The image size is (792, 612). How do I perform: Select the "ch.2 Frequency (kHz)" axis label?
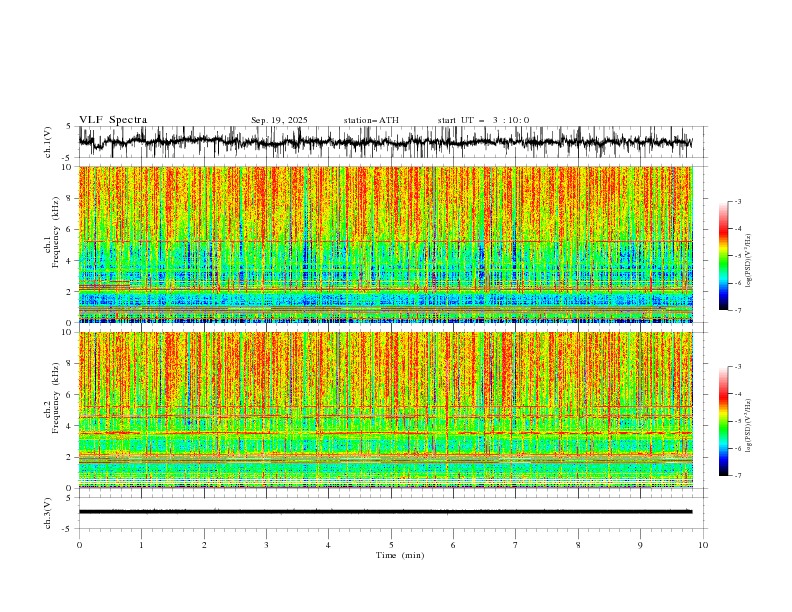[x=52, y=397]
